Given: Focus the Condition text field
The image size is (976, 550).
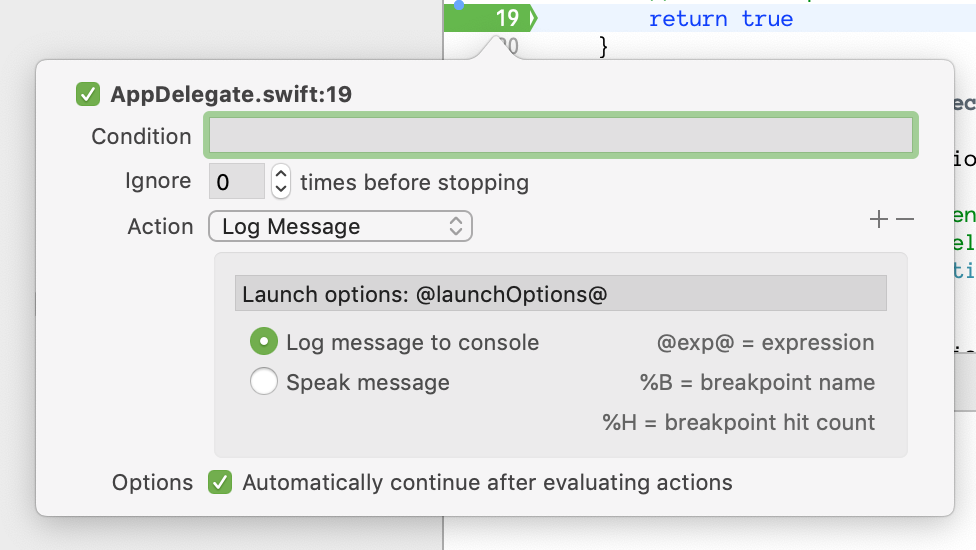Looking at the screenshot, I should point(560,135).
